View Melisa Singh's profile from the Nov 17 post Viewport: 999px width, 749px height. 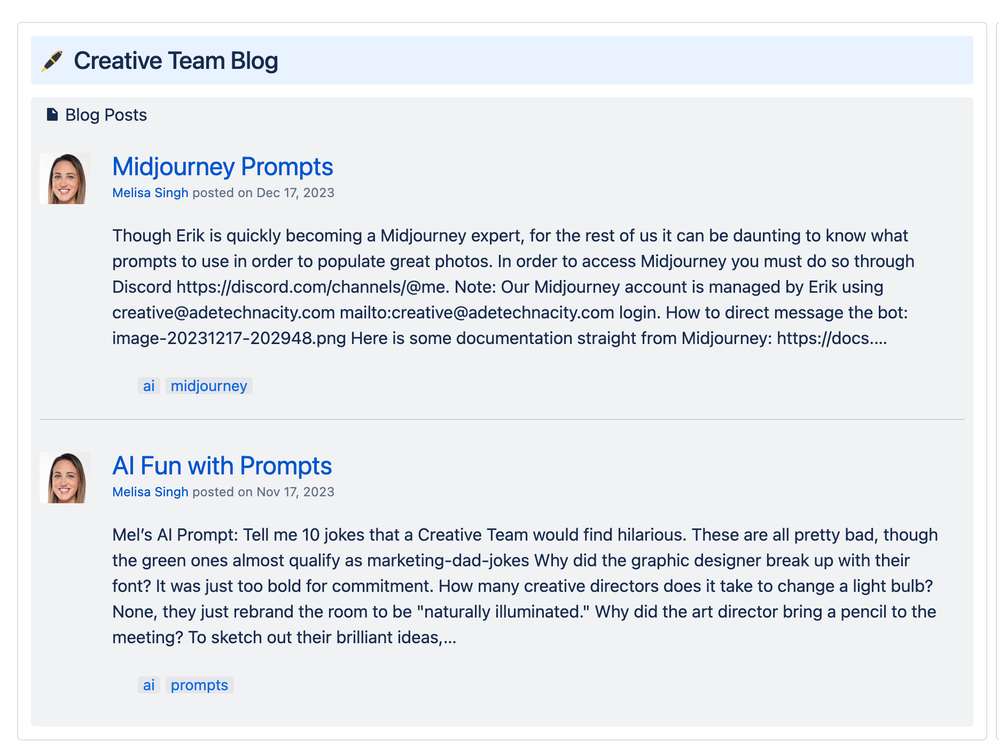click(x=150, y=492)
